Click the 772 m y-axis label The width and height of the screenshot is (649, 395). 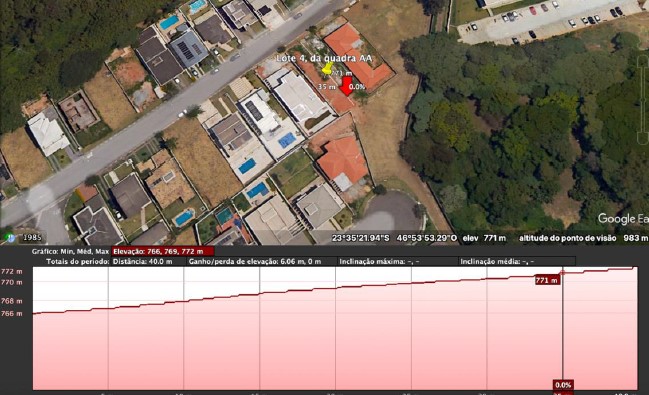coord(12,272)
